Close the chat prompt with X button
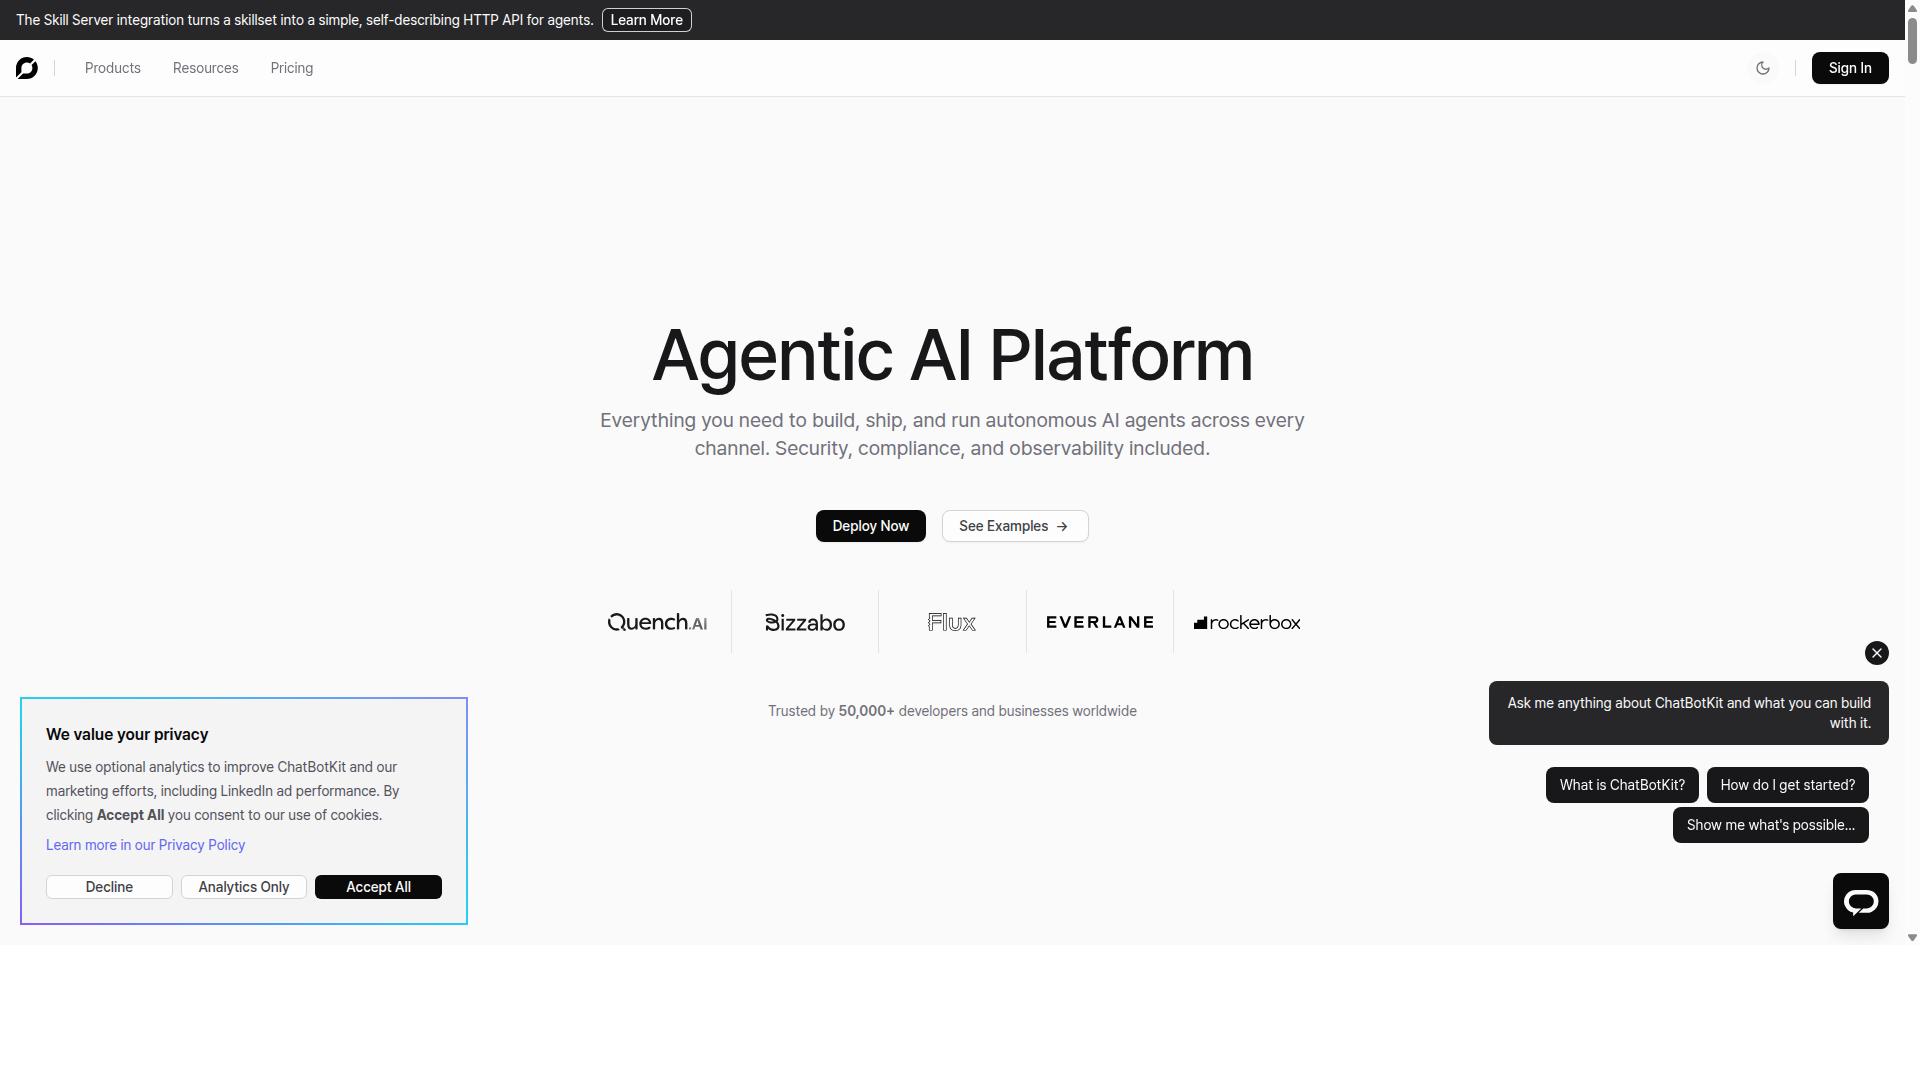The width and height of the screenshot is (1920, 1080). [x=1876, y=653]
